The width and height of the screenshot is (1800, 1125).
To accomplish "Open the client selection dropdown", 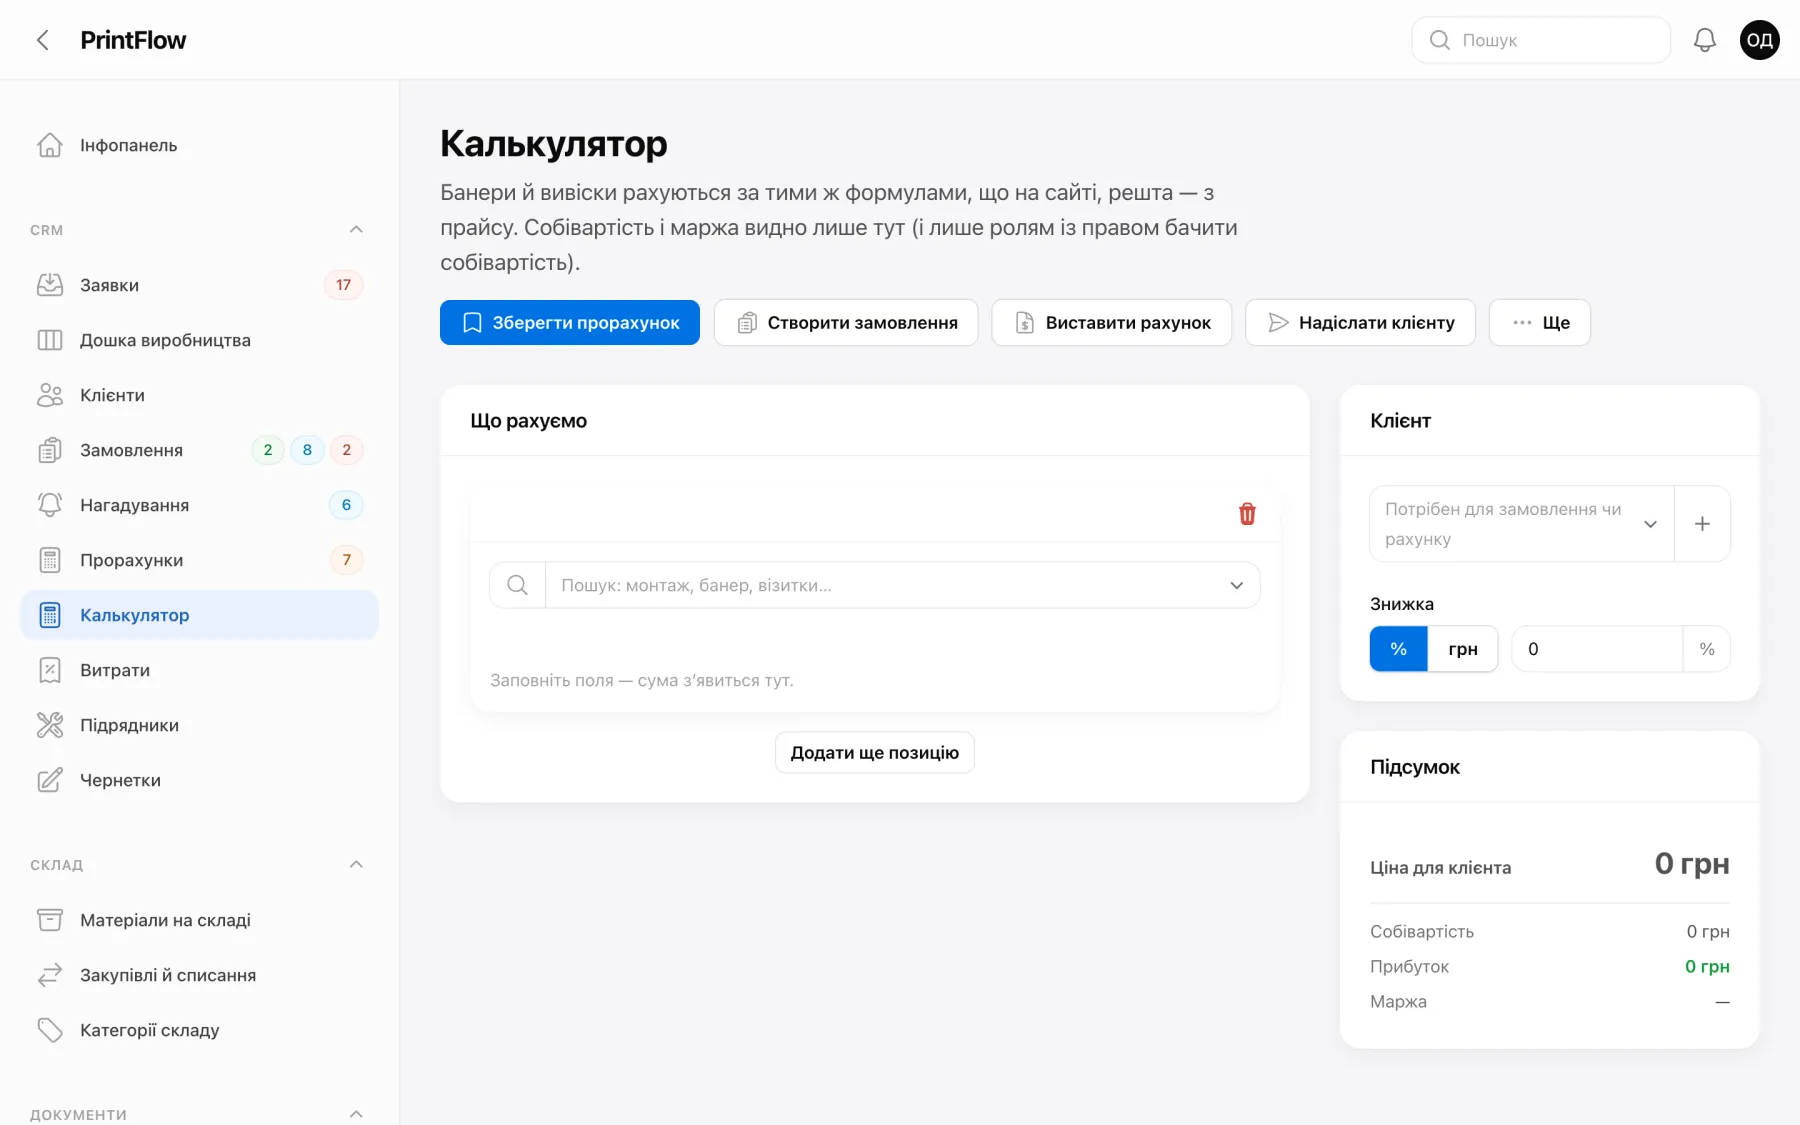I will coord(1521,524).
